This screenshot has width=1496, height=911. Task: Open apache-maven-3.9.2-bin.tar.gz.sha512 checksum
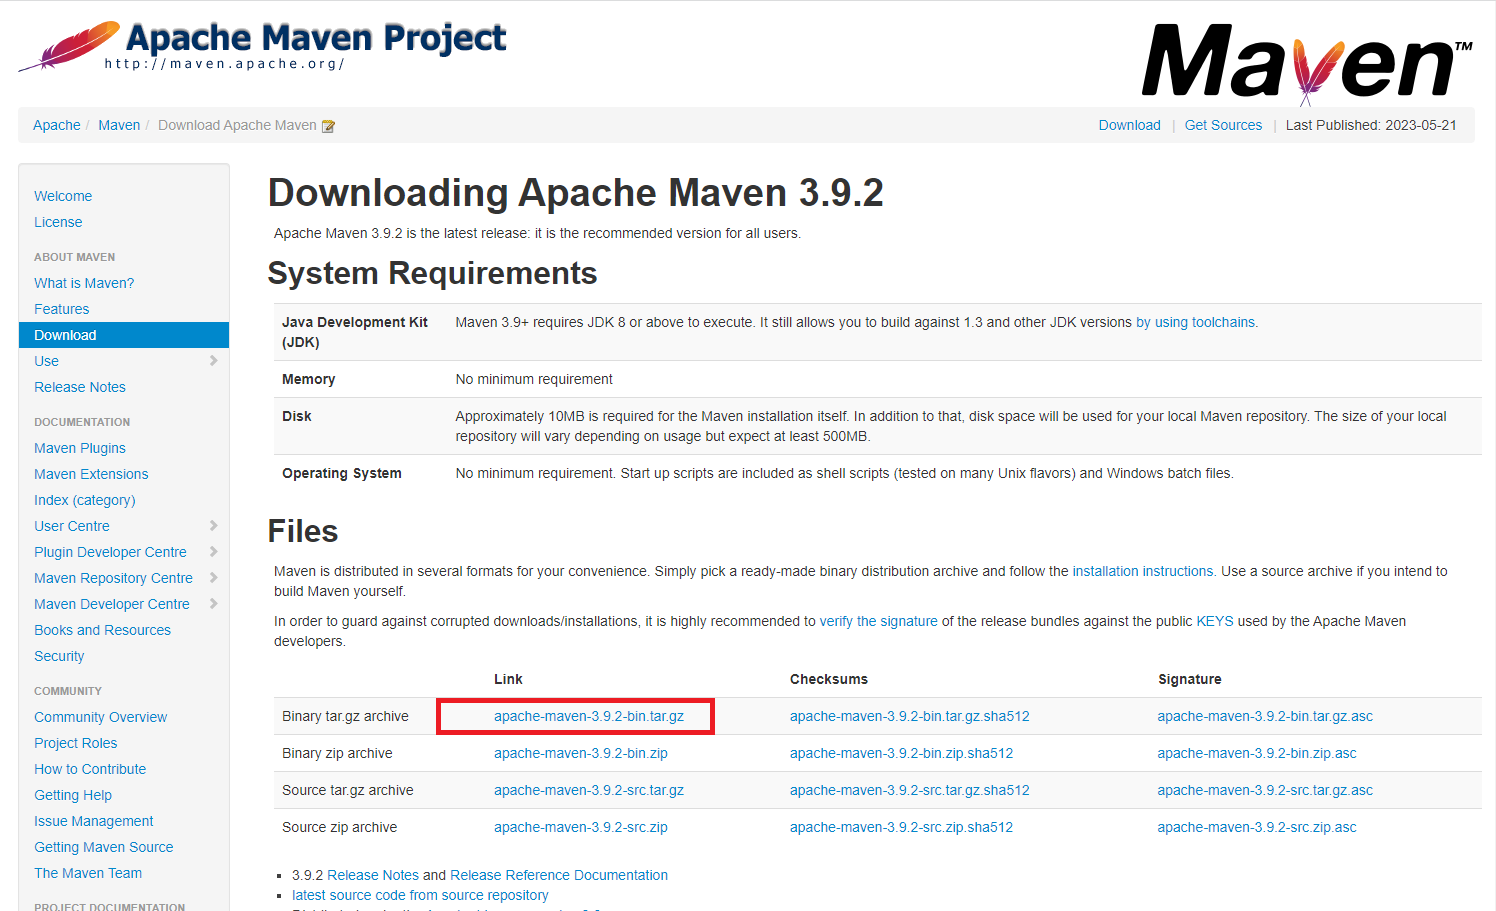pyautogui.click(x=910, y=716)
